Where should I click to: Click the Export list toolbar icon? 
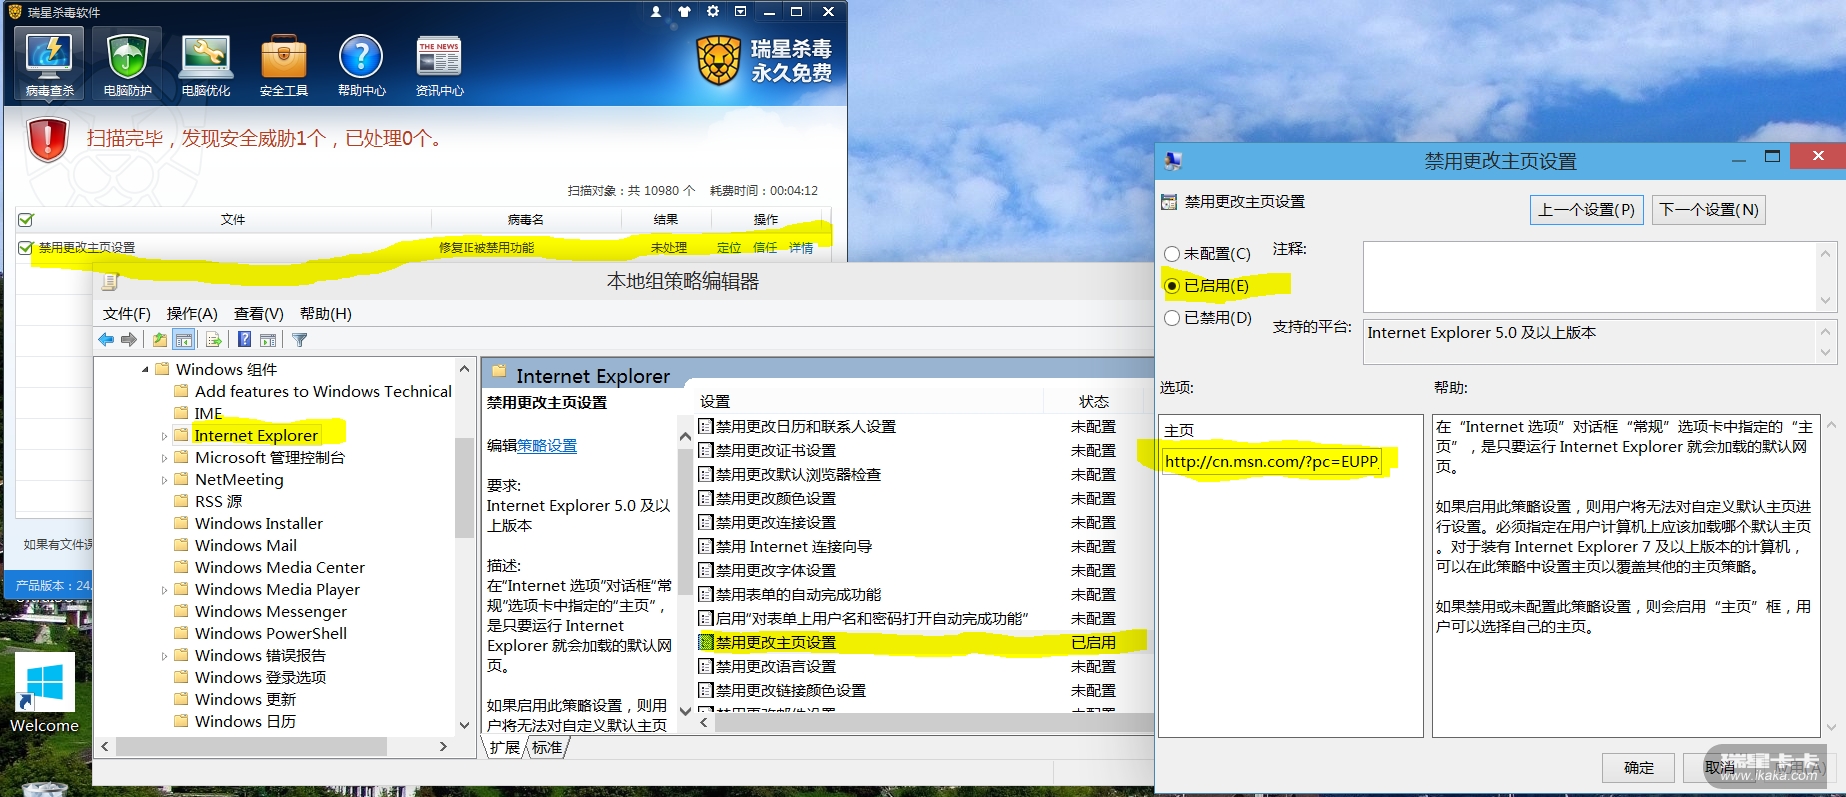[x=214, y=340]
